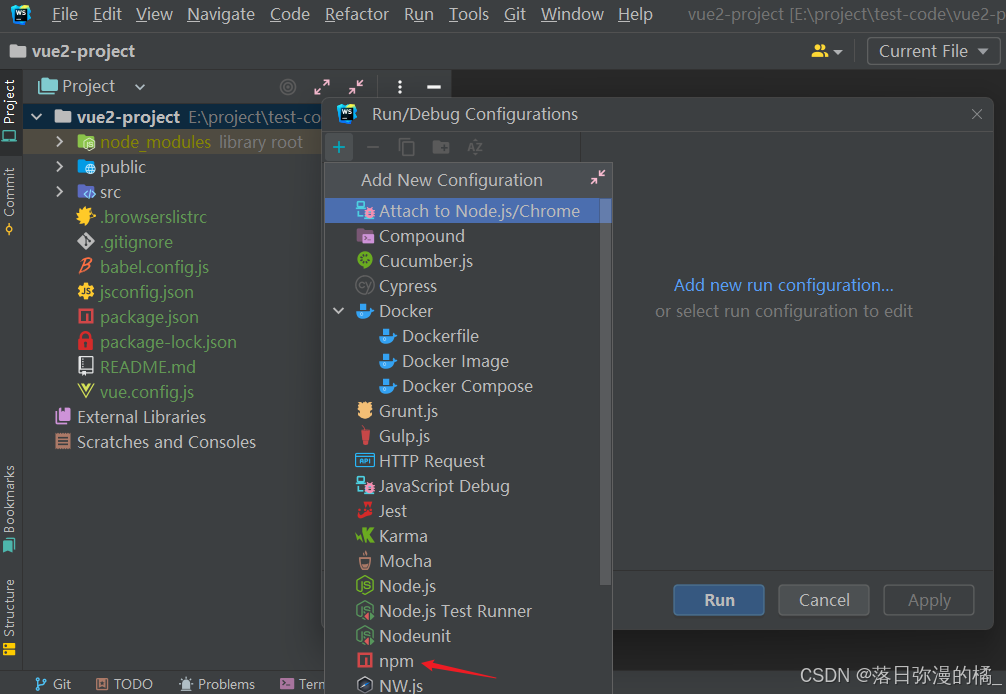Click Add new run configuration link
The image size is (1006, 694).
(783, 285)
